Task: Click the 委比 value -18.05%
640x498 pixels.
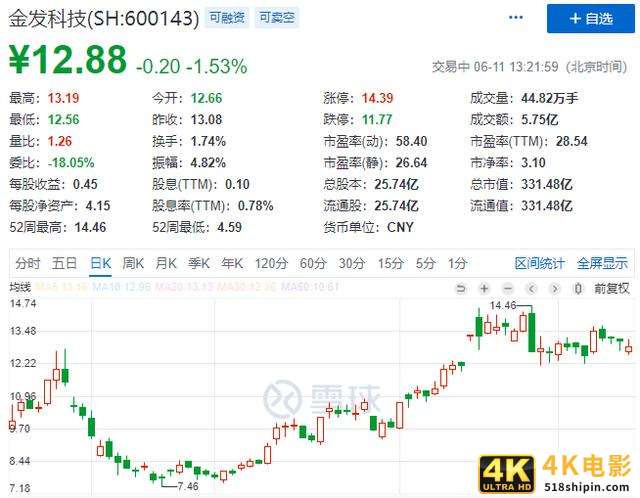Action: click(x=71, y=162)
